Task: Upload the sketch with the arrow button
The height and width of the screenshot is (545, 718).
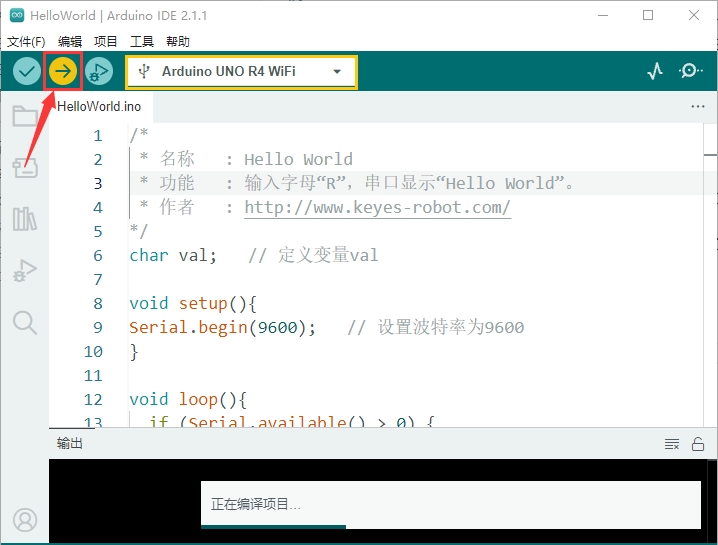Action: click(x=63, y=71)
